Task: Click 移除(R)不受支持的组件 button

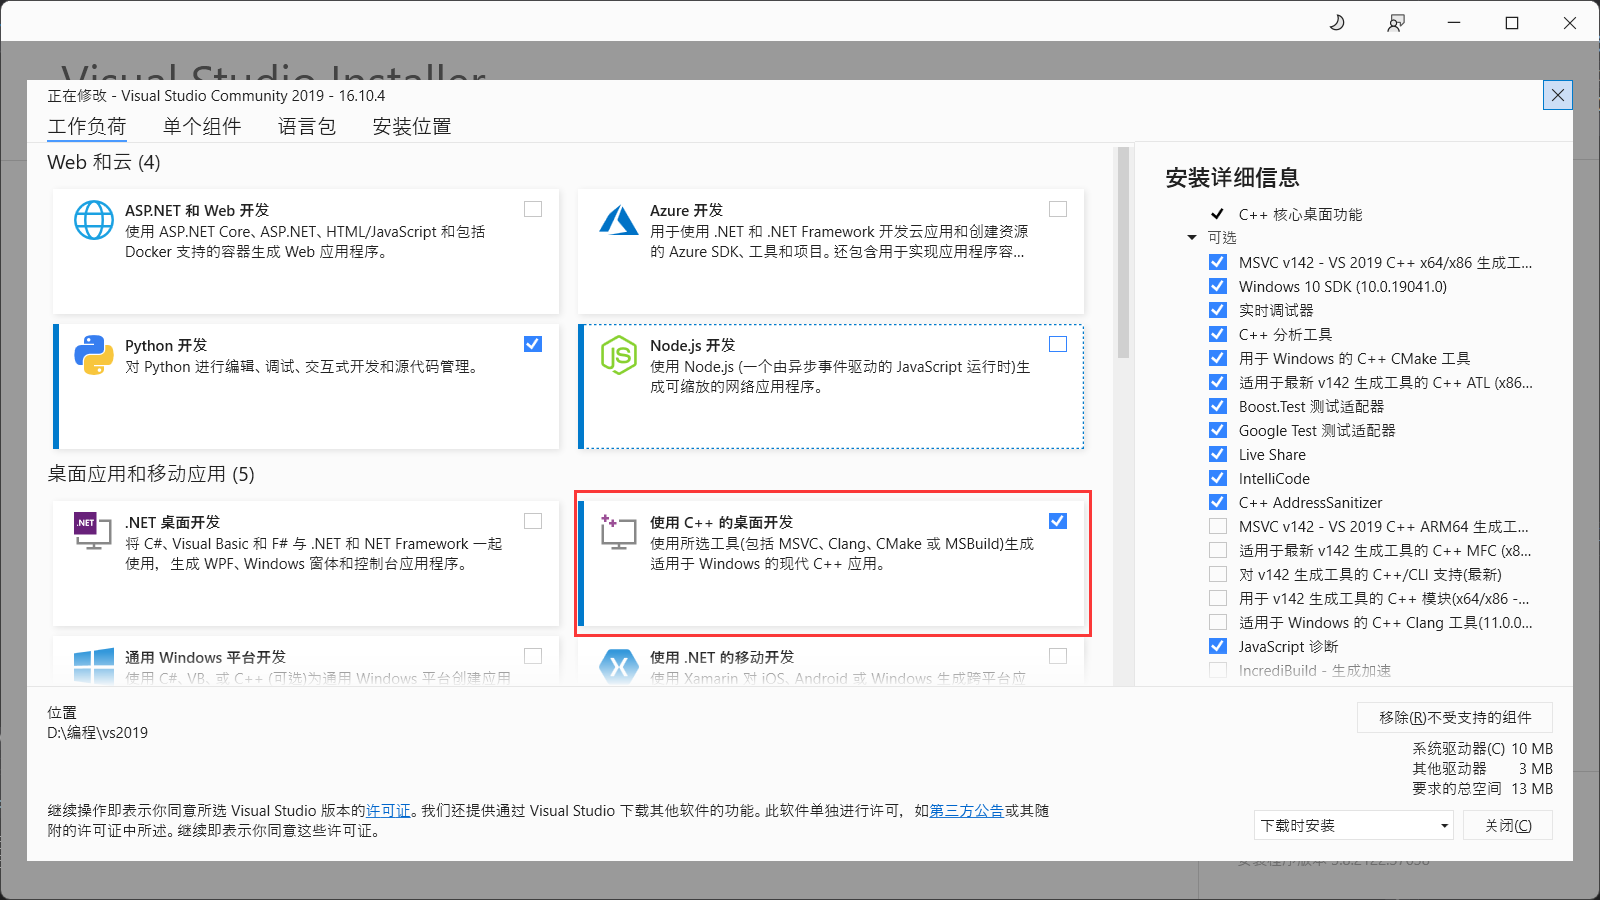Action: [x=1455, y=717]
